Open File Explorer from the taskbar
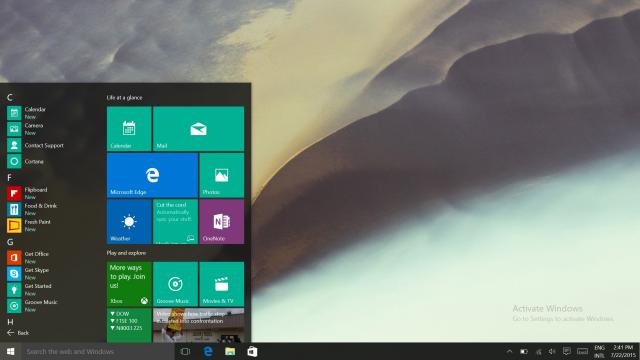The image size is (640, 360). click(230, 351)
